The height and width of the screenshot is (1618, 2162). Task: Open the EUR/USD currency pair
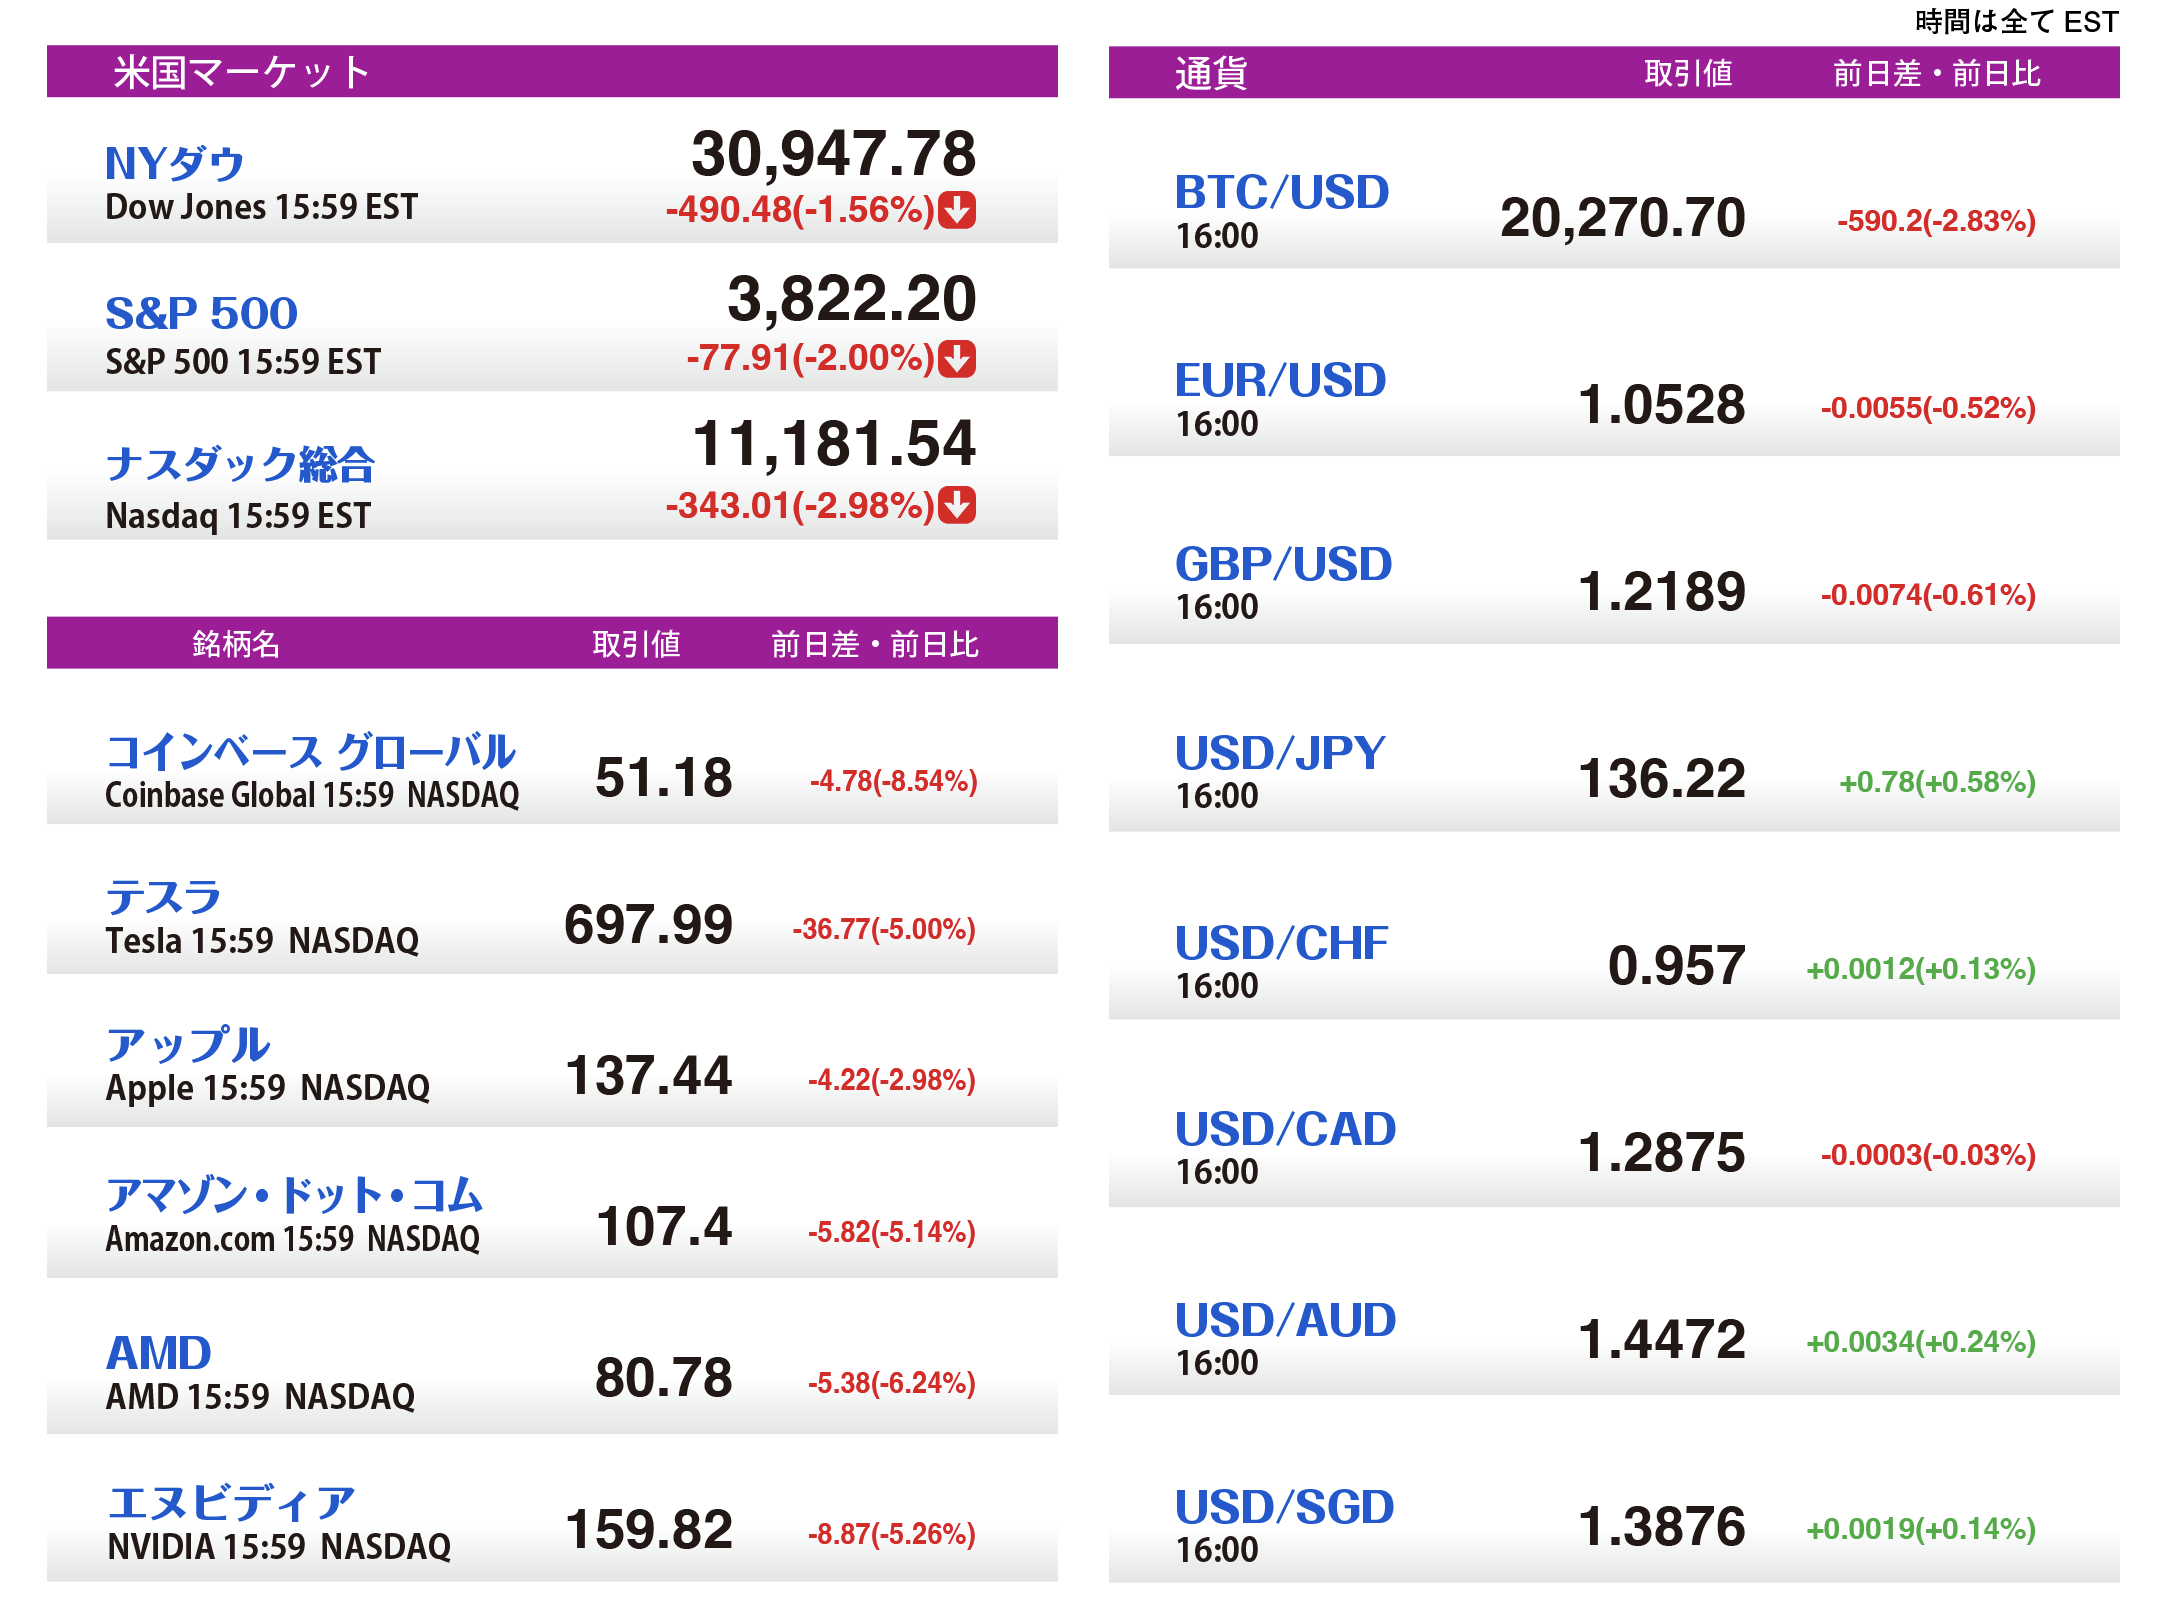1280,380
